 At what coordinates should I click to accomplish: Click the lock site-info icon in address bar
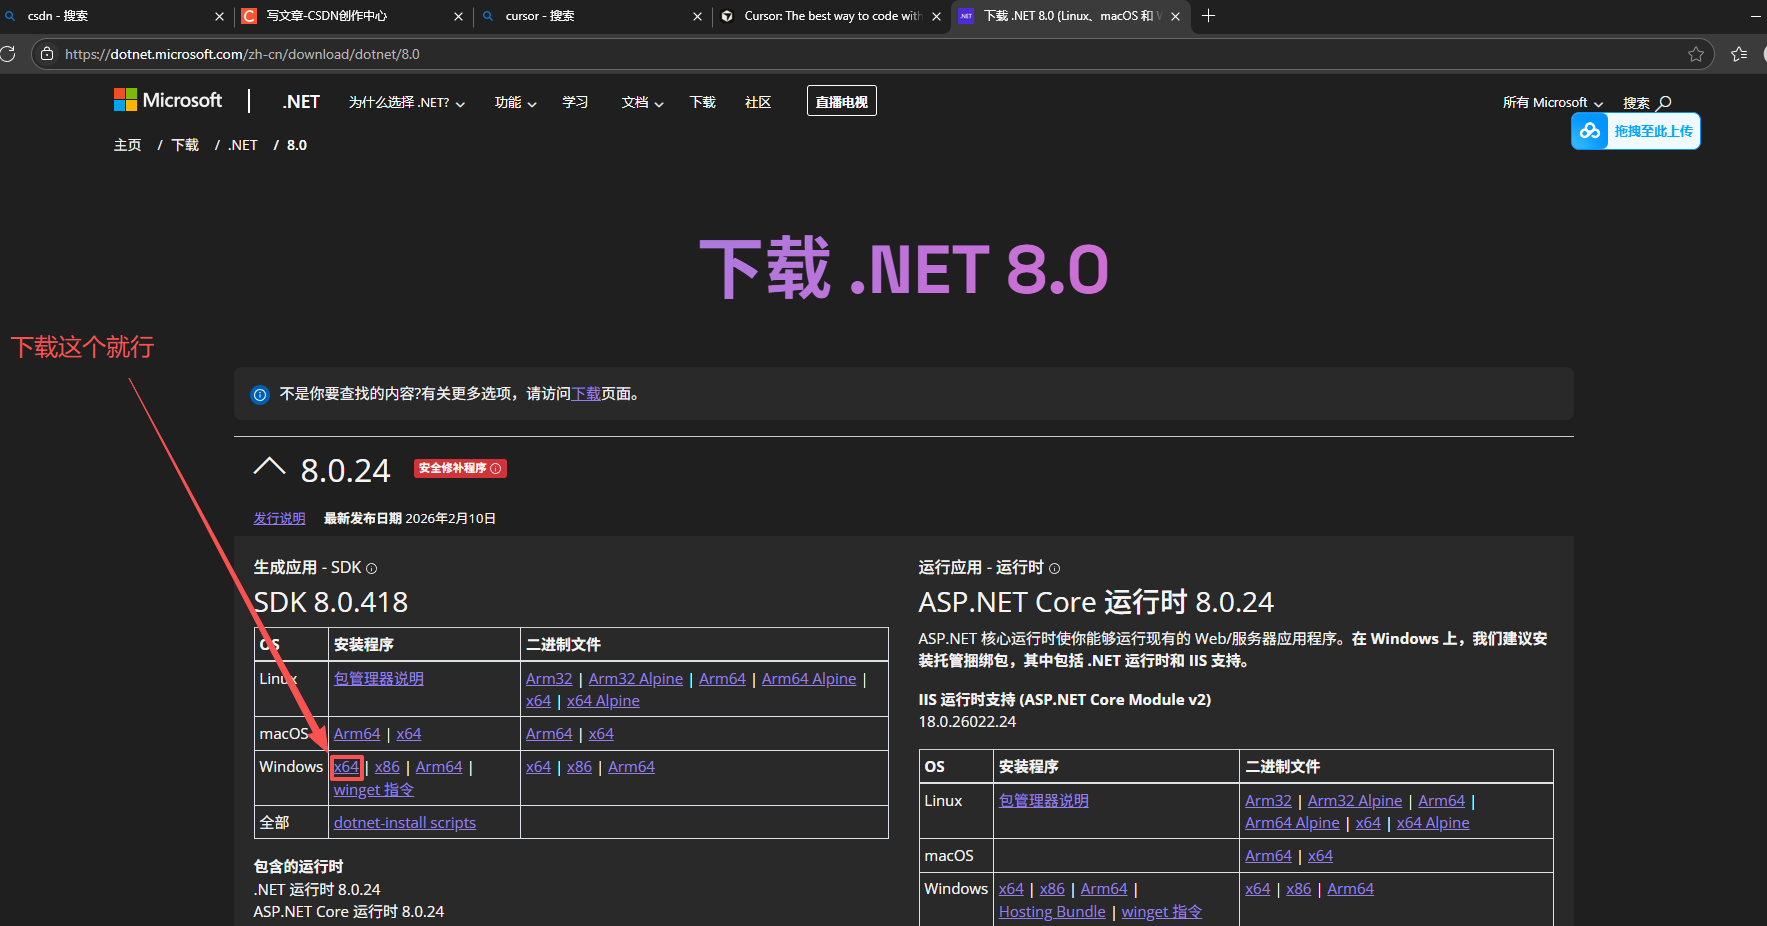coord(47,54)
